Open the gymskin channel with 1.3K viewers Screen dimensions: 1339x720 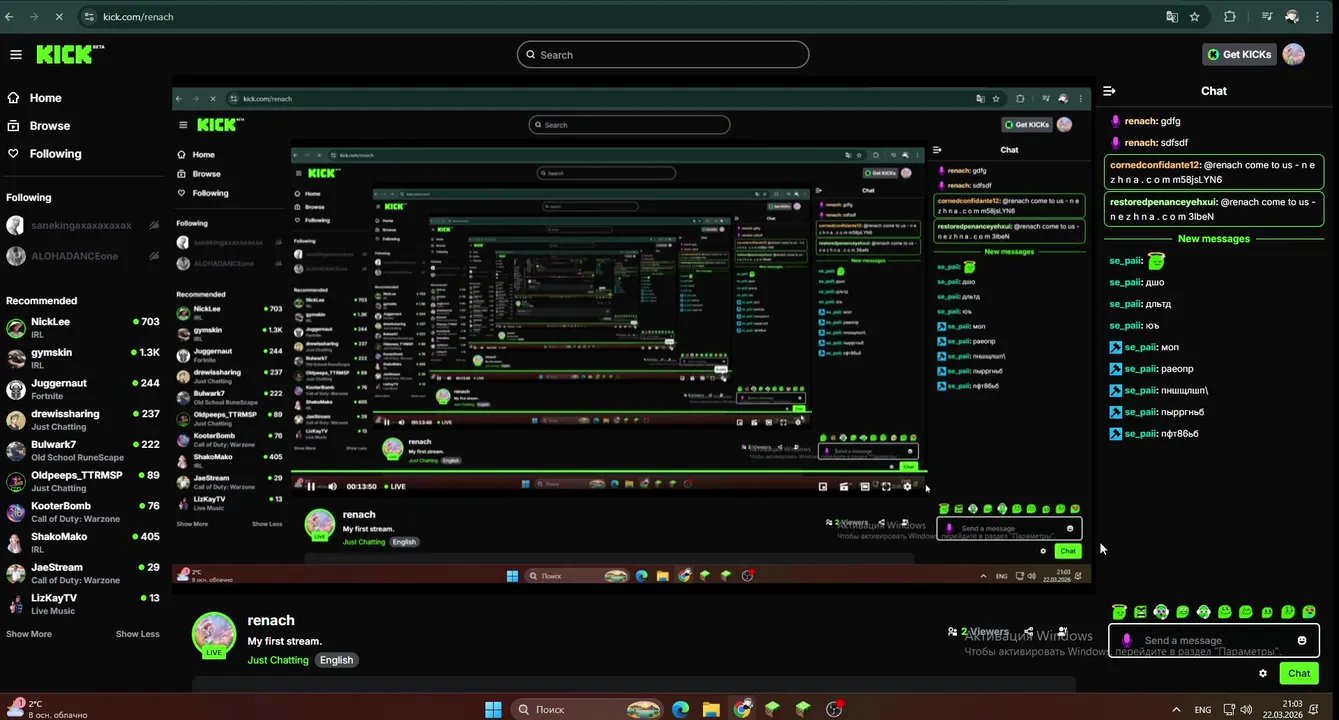click(x=83, y=359)
